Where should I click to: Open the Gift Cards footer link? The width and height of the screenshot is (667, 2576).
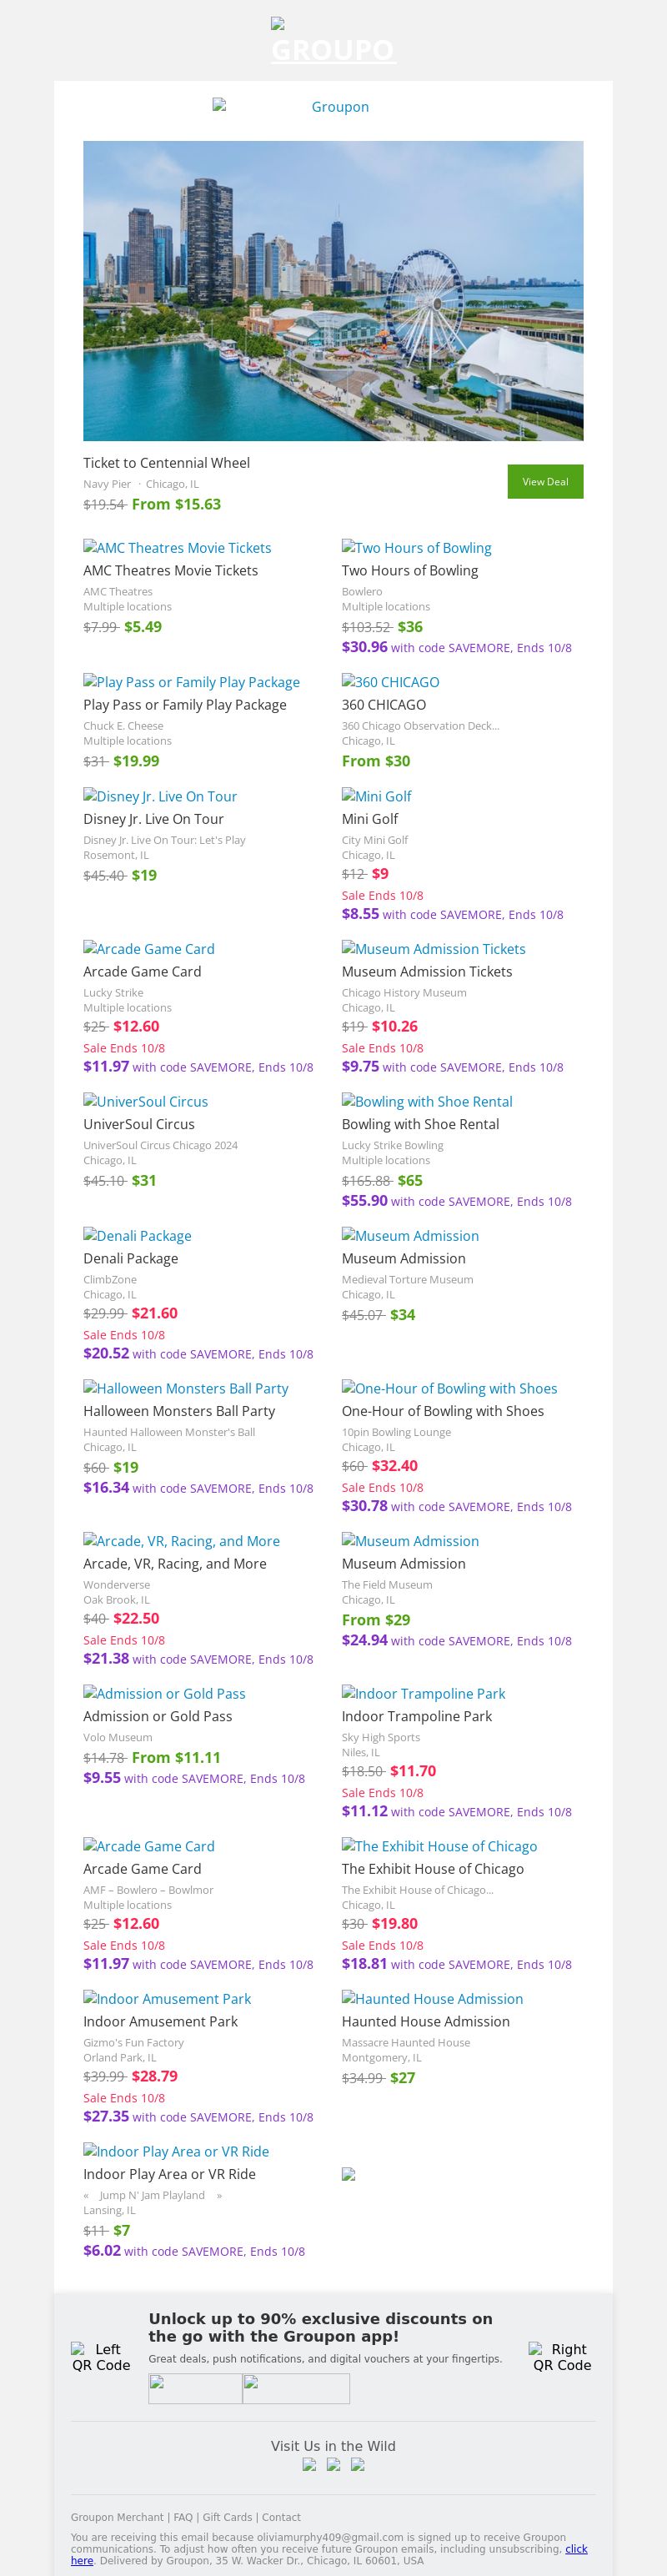click(227, 2517)
